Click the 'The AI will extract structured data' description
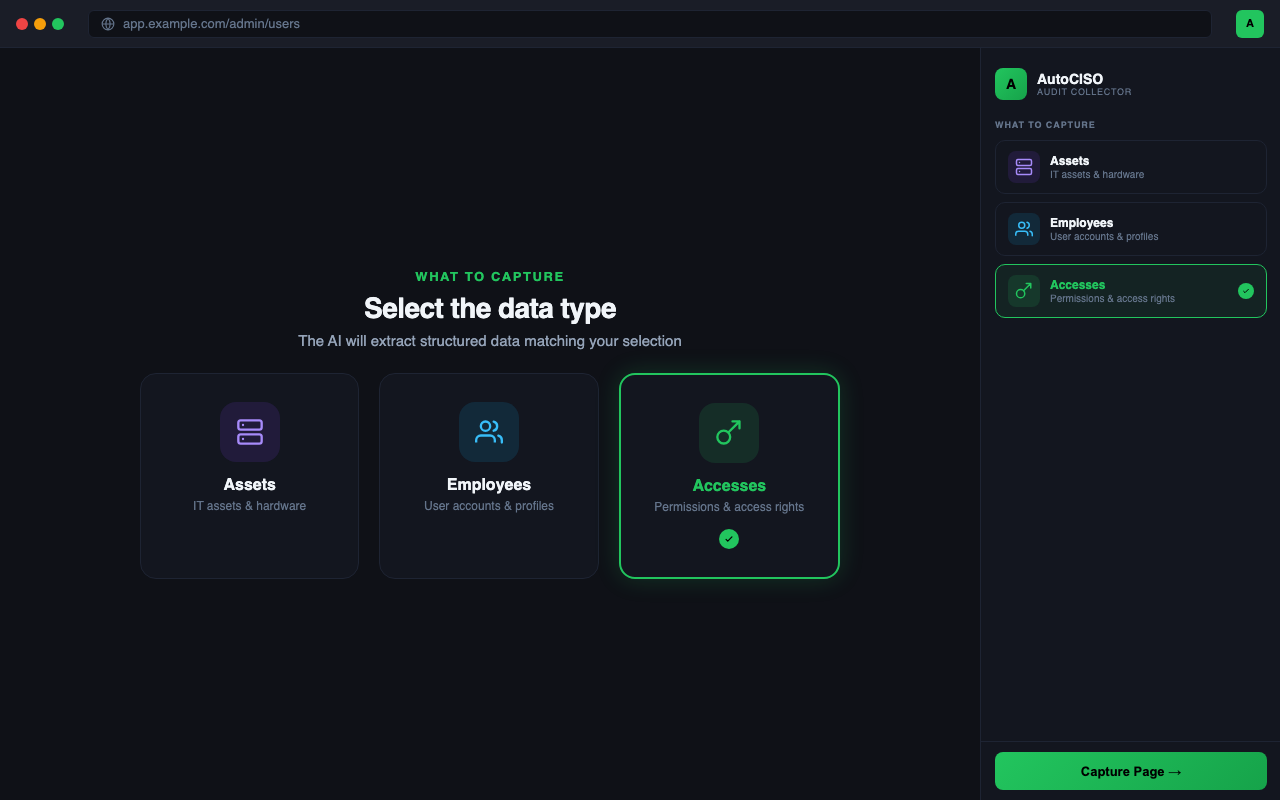This screenshot has height=800, width=1280. (x=490, y=341)
